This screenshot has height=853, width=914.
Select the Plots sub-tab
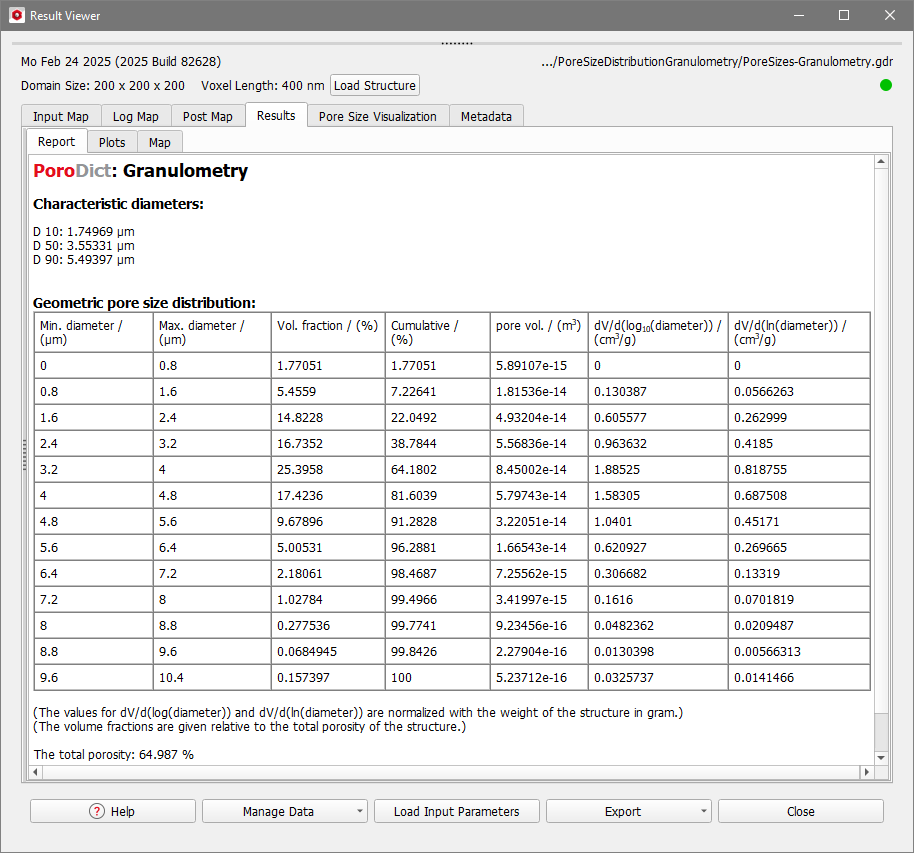point(112,142)
